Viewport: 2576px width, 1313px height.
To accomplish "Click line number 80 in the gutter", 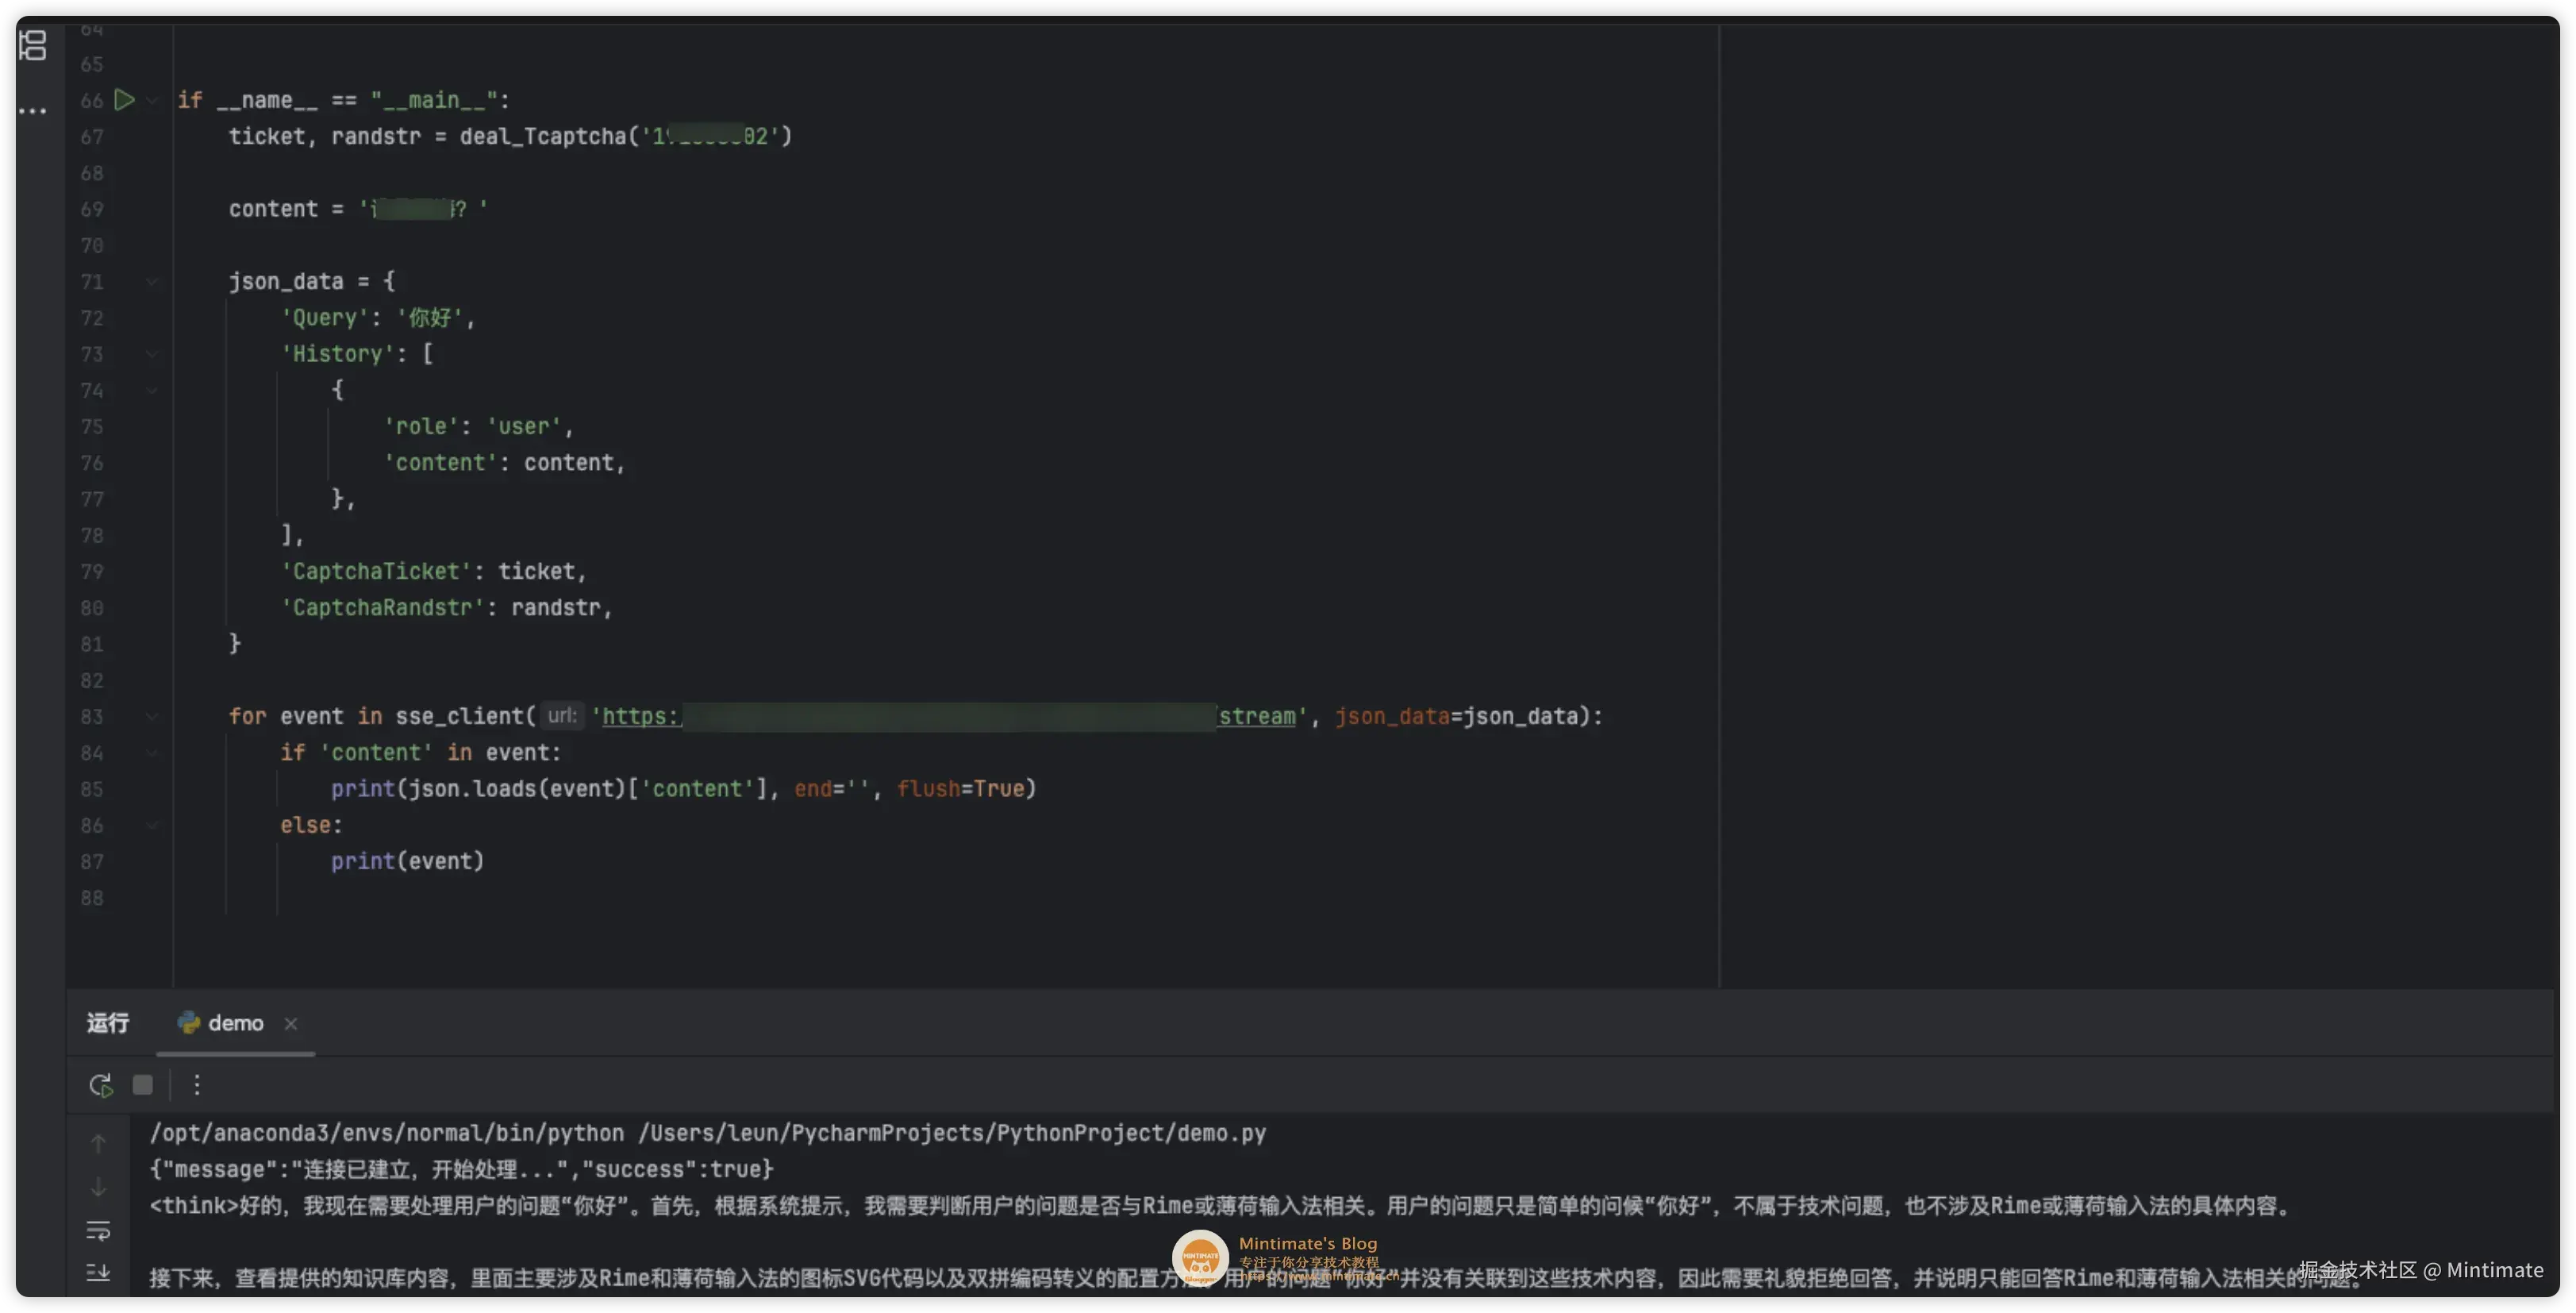I will pyautogui.click(x=92, y=608).
